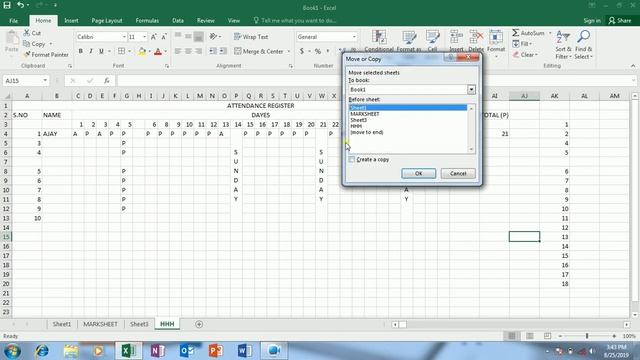640x360 pixels.
Task: Click the Cut icon
Action: (27, 33)
